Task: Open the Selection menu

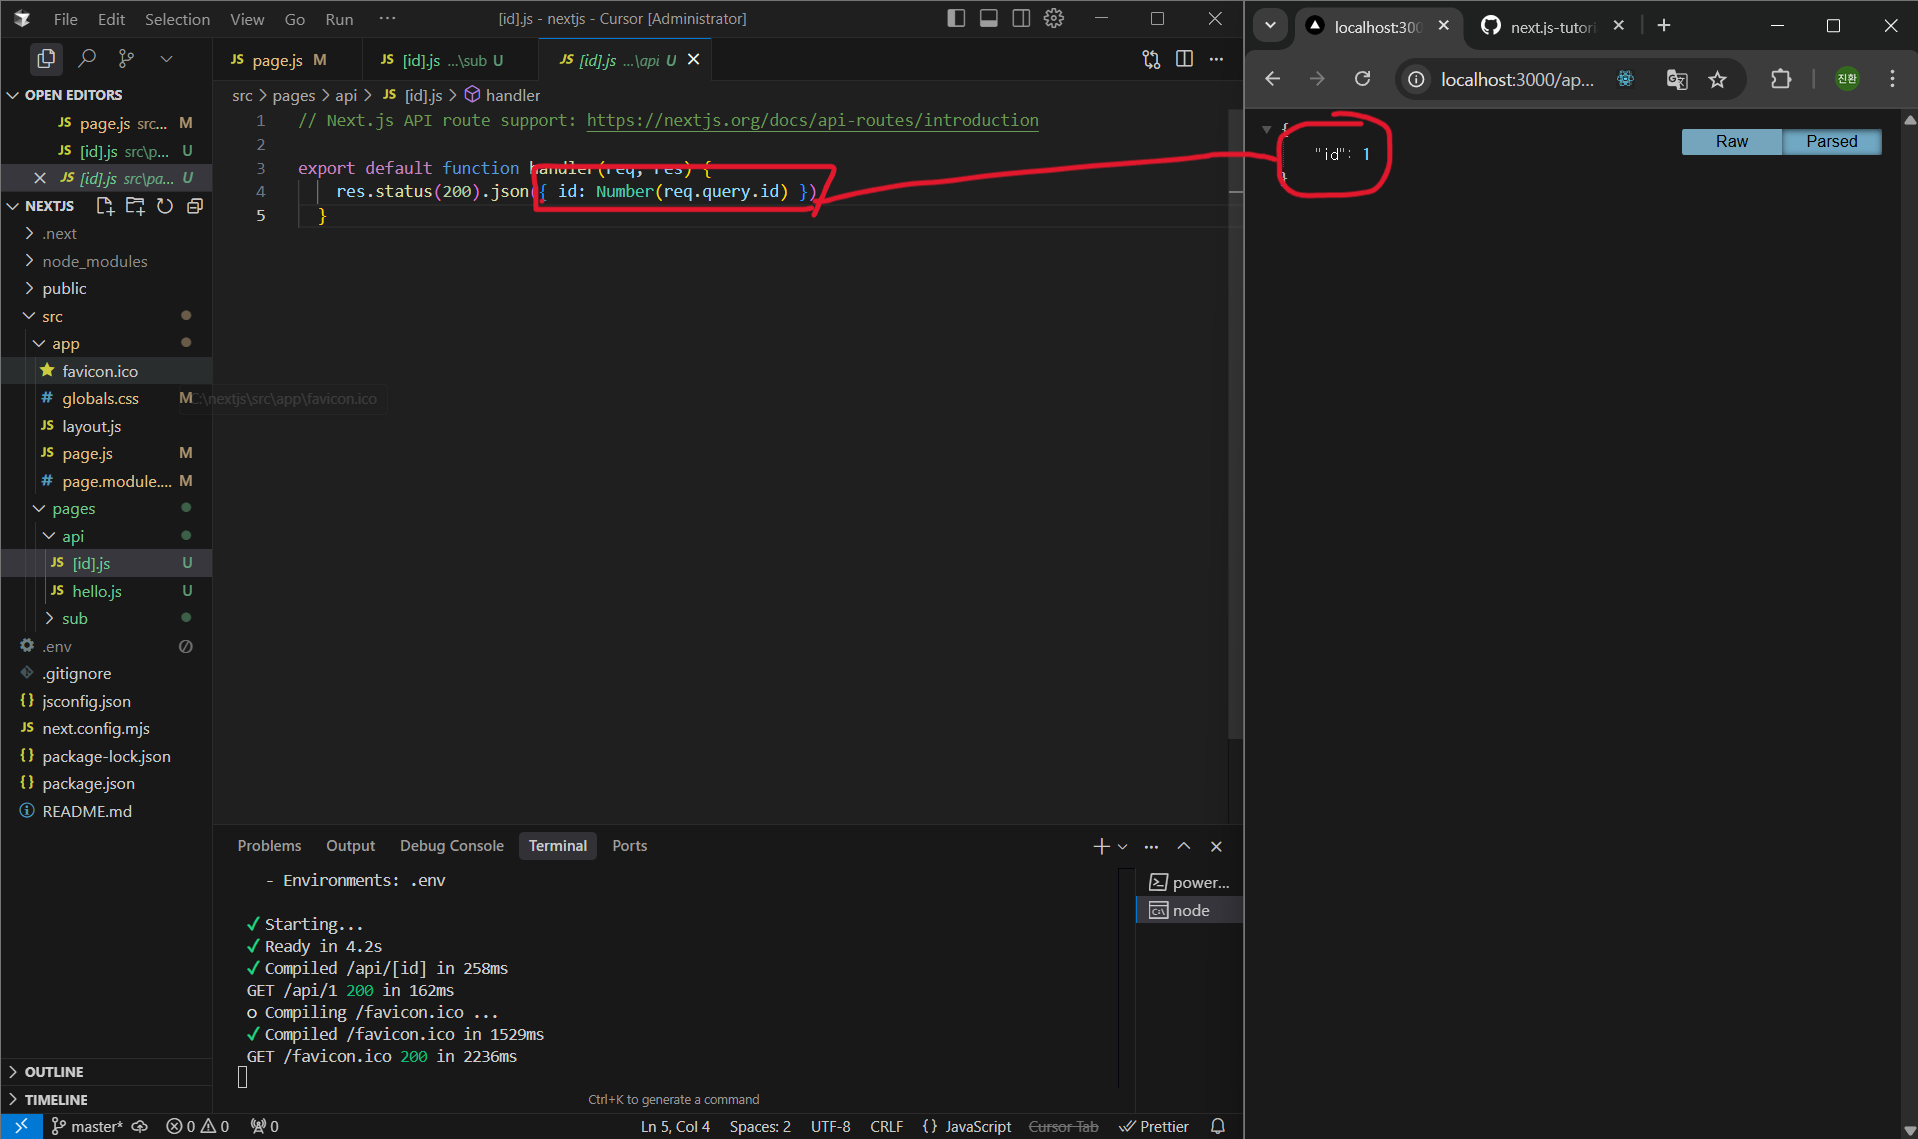Action: point(177,18)
